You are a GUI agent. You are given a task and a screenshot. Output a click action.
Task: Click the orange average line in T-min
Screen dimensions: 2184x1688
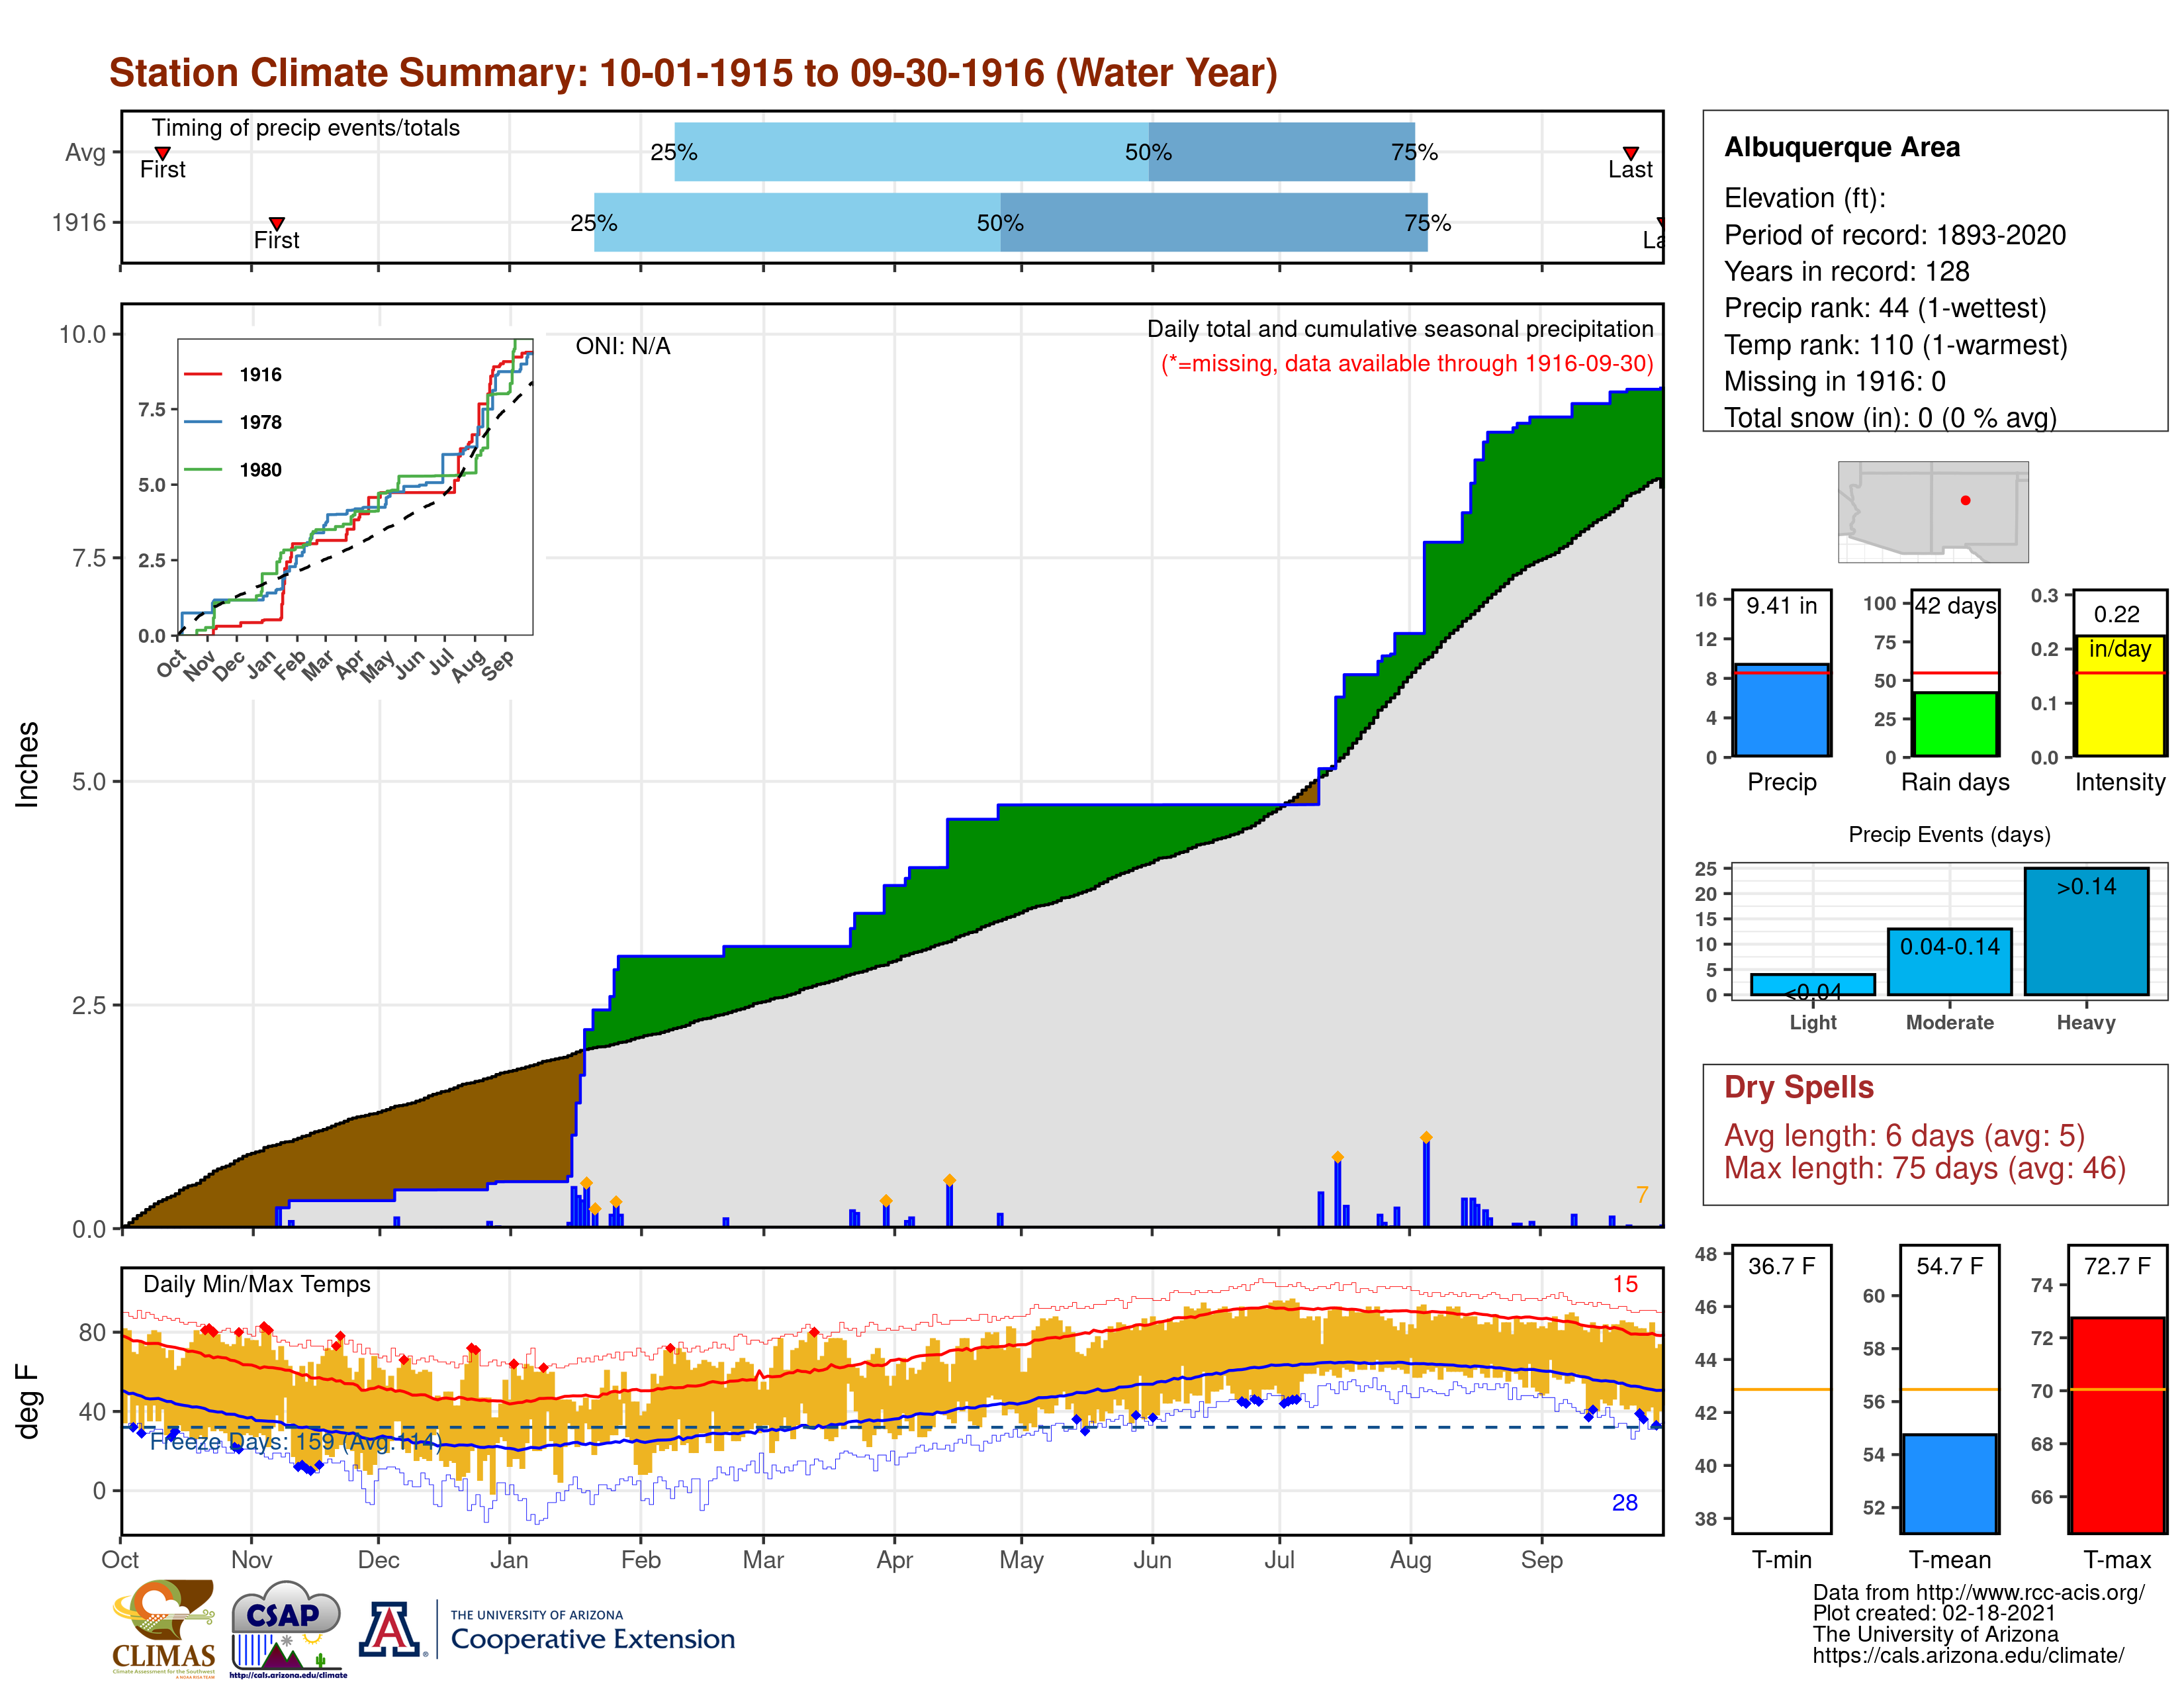(x=1781, y=1389)
